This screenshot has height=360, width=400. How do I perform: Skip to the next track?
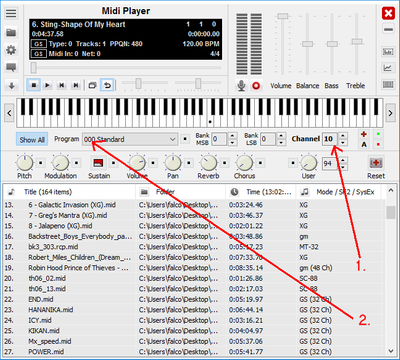76,85
